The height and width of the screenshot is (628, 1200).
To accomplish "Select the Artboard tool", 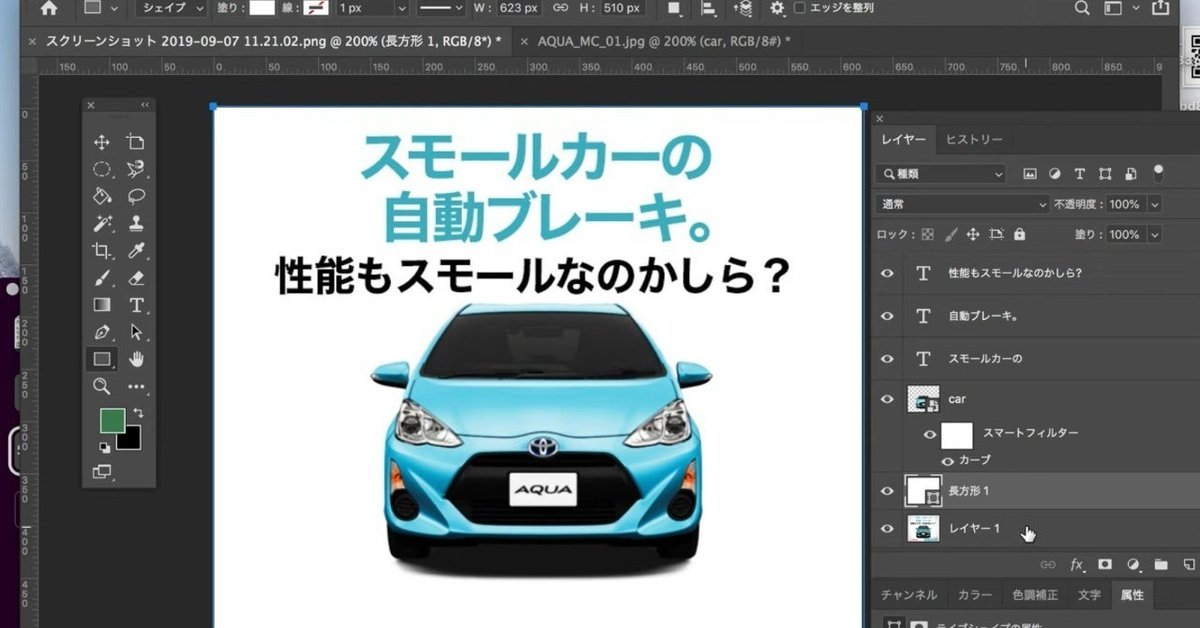I will pos(136,142).
